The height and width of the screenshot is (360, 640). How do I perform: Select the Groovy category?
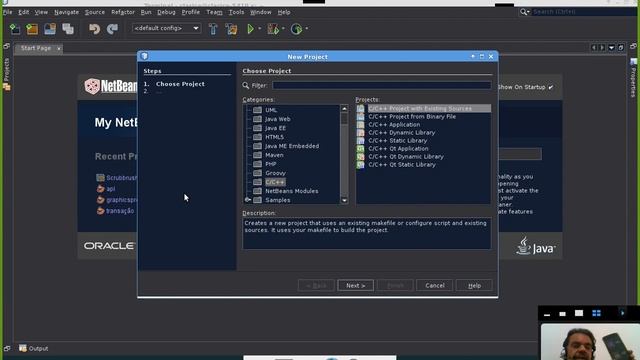tap(276, 173)
